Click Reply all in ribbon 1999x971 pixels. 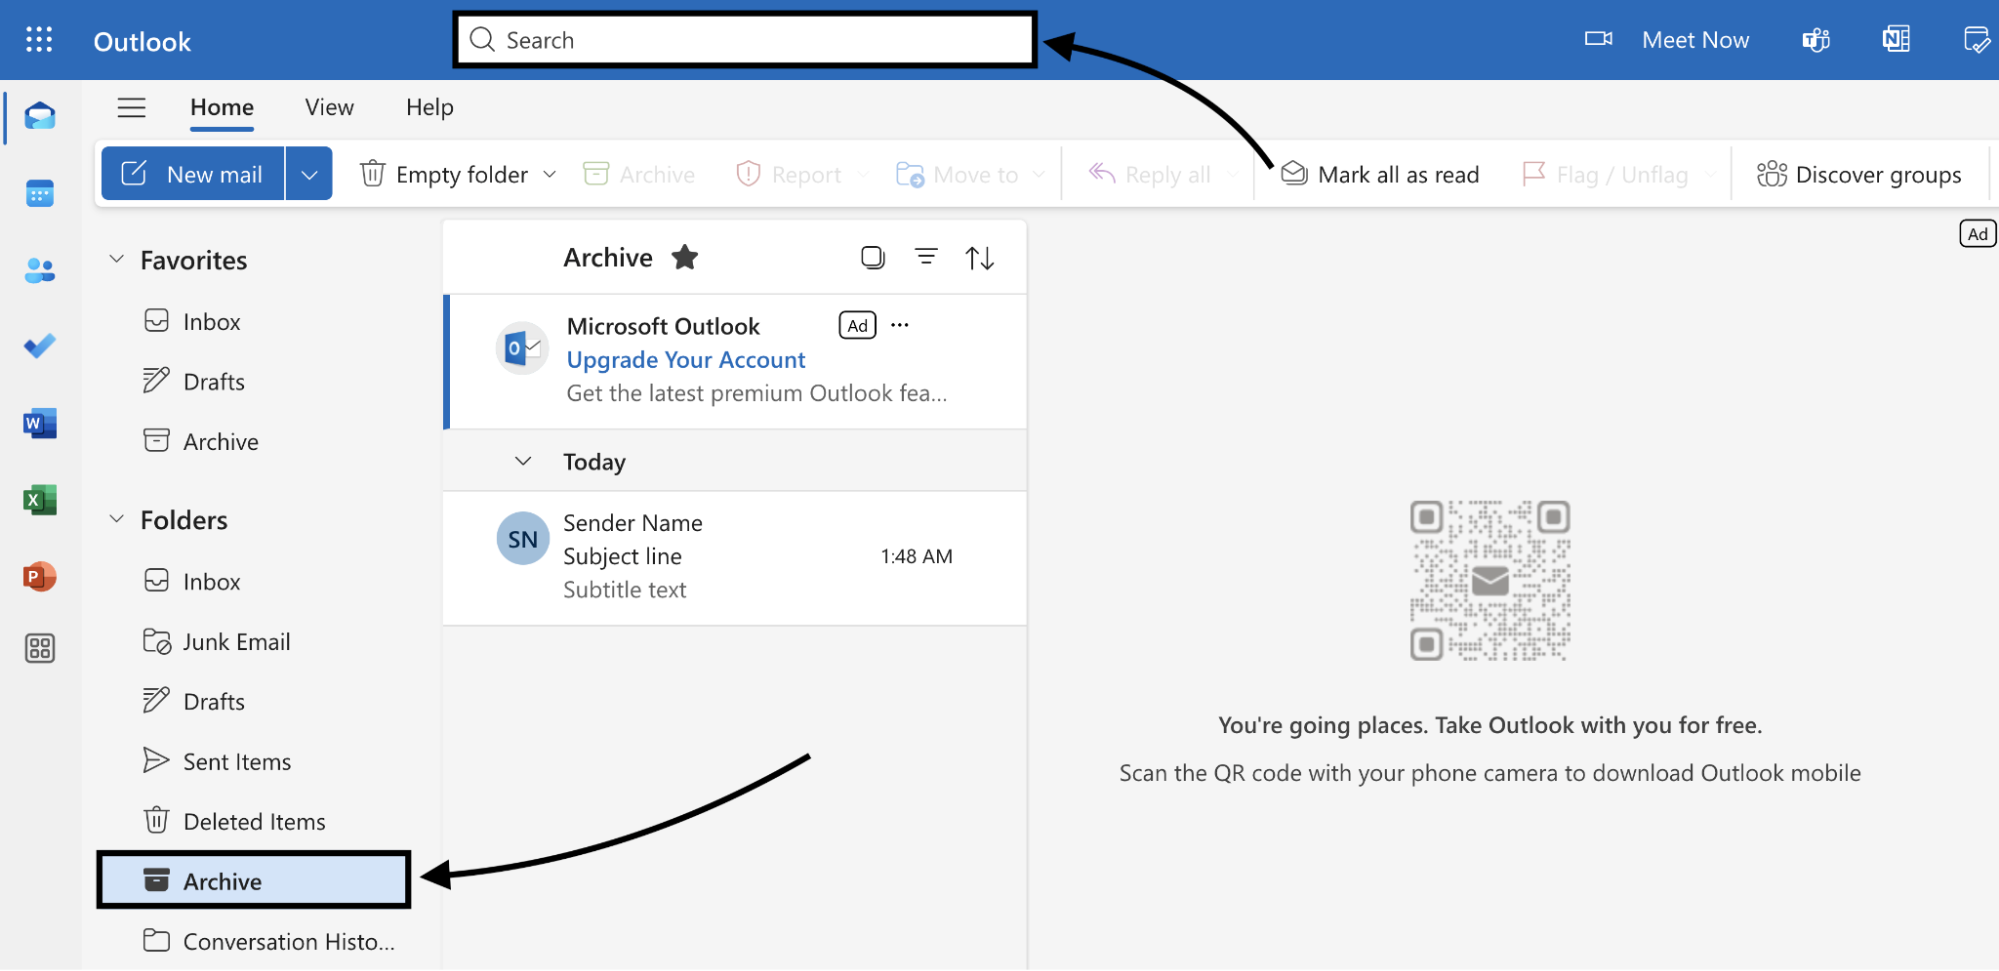1150,174
